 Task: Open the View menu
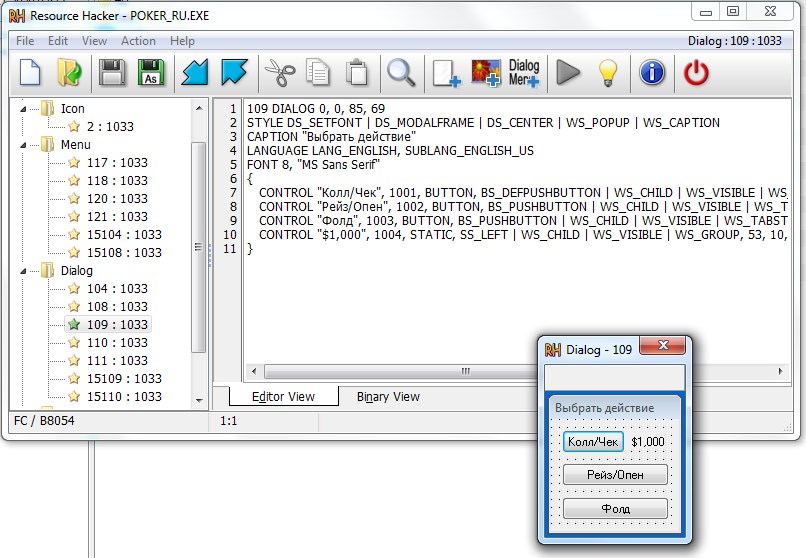[94, 41]
